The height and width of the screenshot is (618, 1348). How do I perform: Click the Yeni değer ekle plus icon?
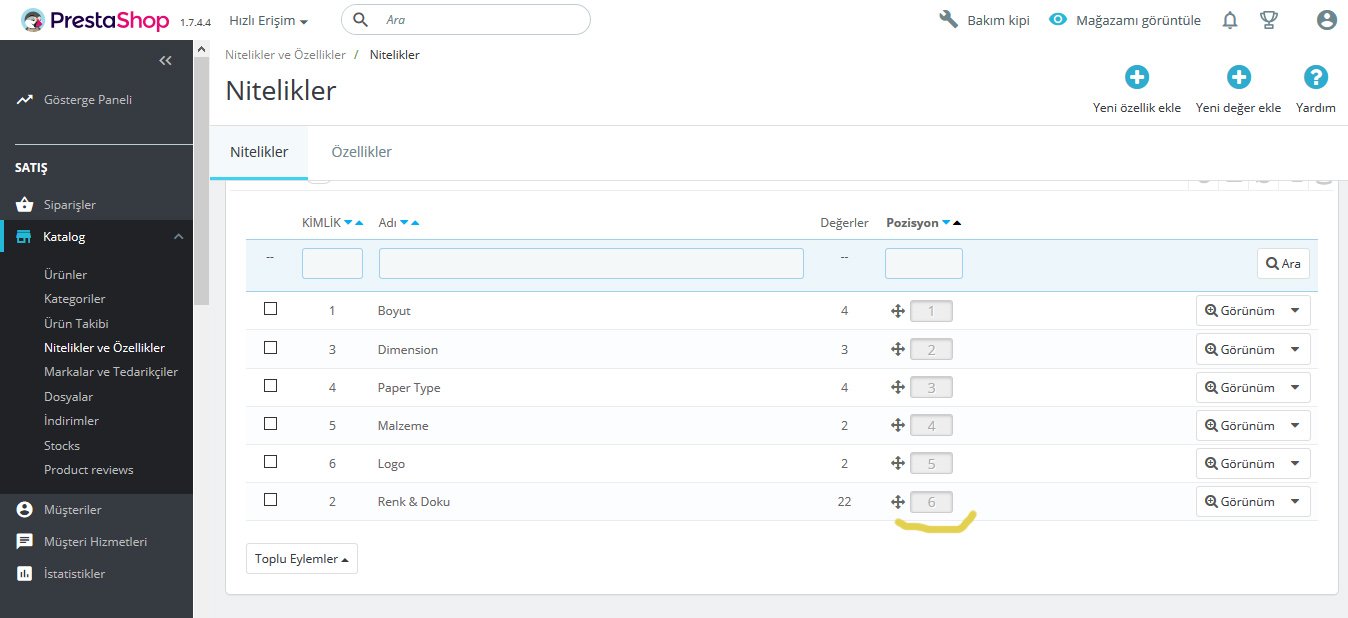[1239, 77]
